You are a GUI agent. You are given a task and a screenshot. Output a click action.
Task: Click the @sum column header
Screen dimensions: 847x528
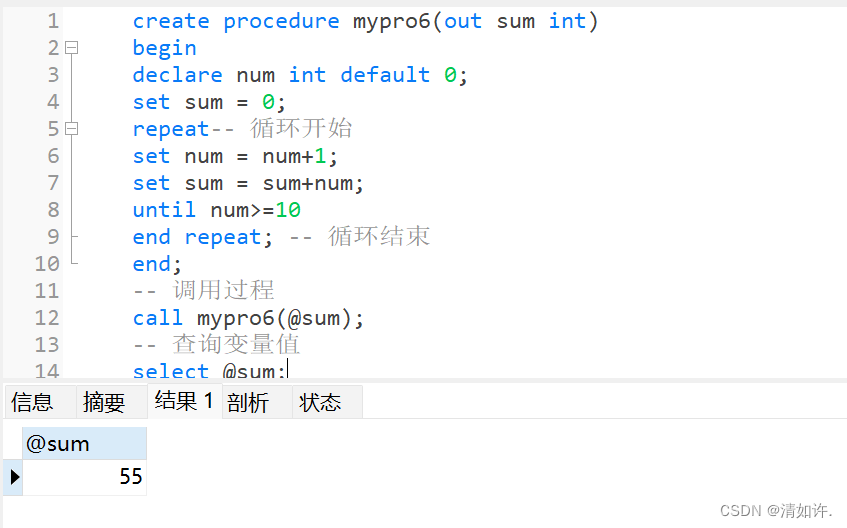[84, 444]
